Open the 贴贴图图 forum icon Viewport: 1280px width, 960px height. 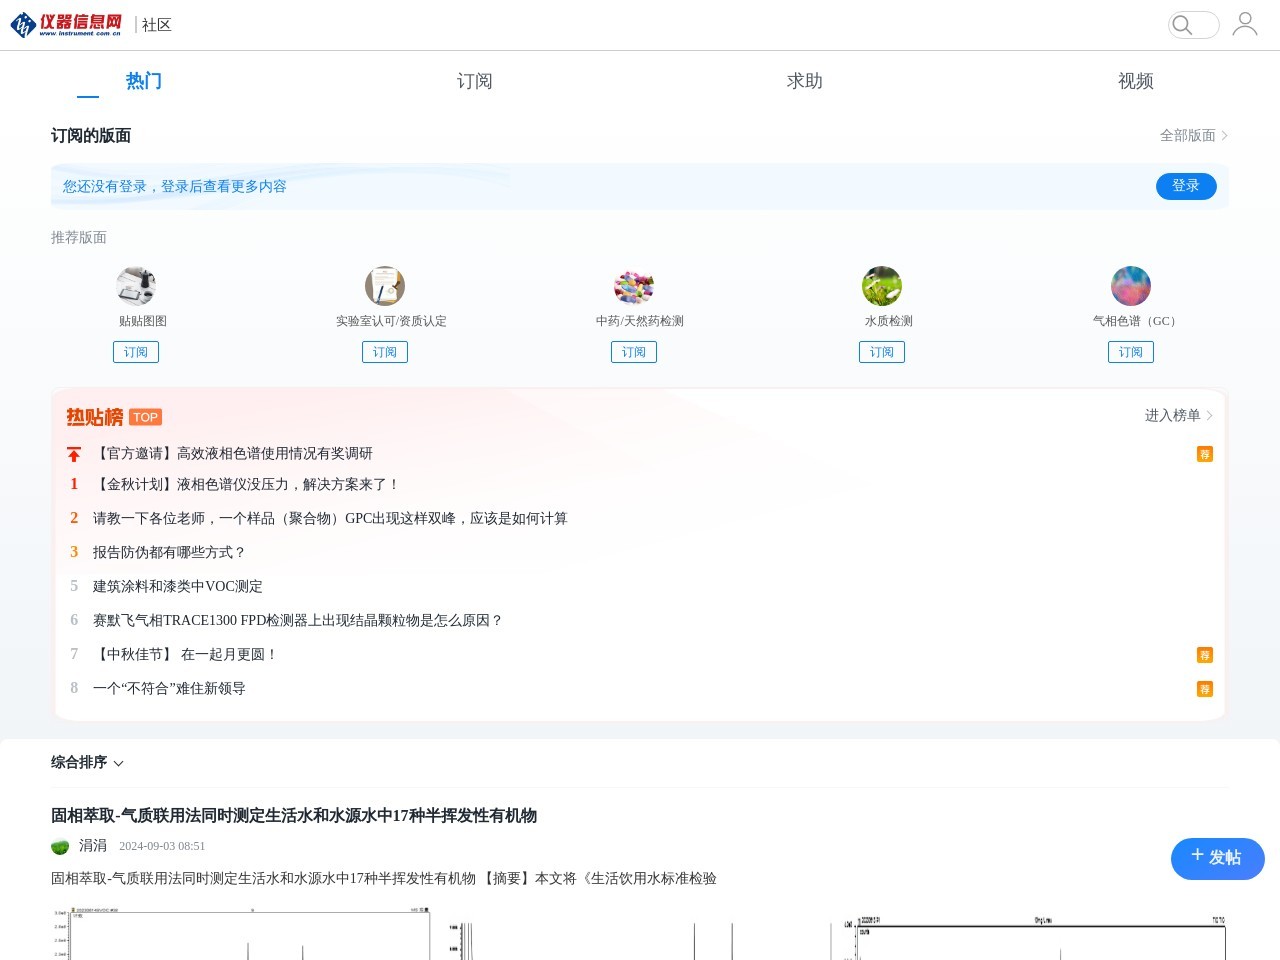(136, 286)
